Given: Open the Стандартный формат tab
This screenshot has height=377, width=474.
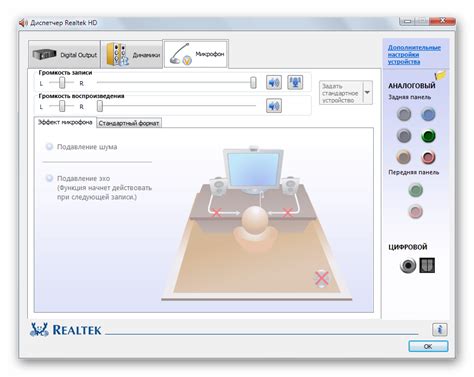Looking at the screenshot, I should click(x=129, y=123).
